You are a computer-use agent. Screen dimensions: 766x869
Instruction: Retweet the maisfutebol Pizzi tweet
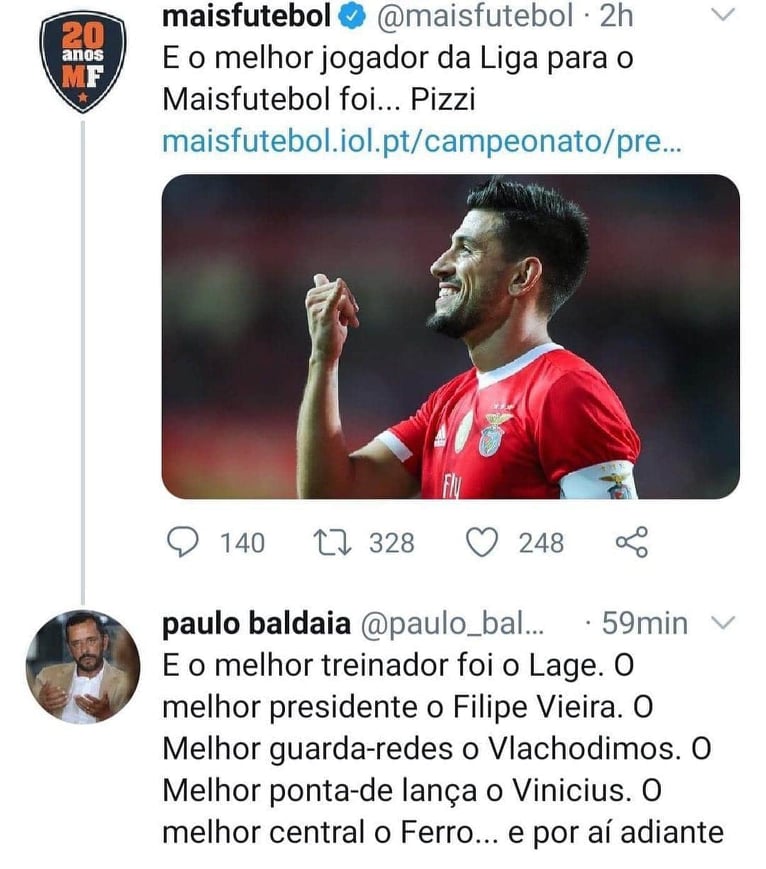(328, 542)
